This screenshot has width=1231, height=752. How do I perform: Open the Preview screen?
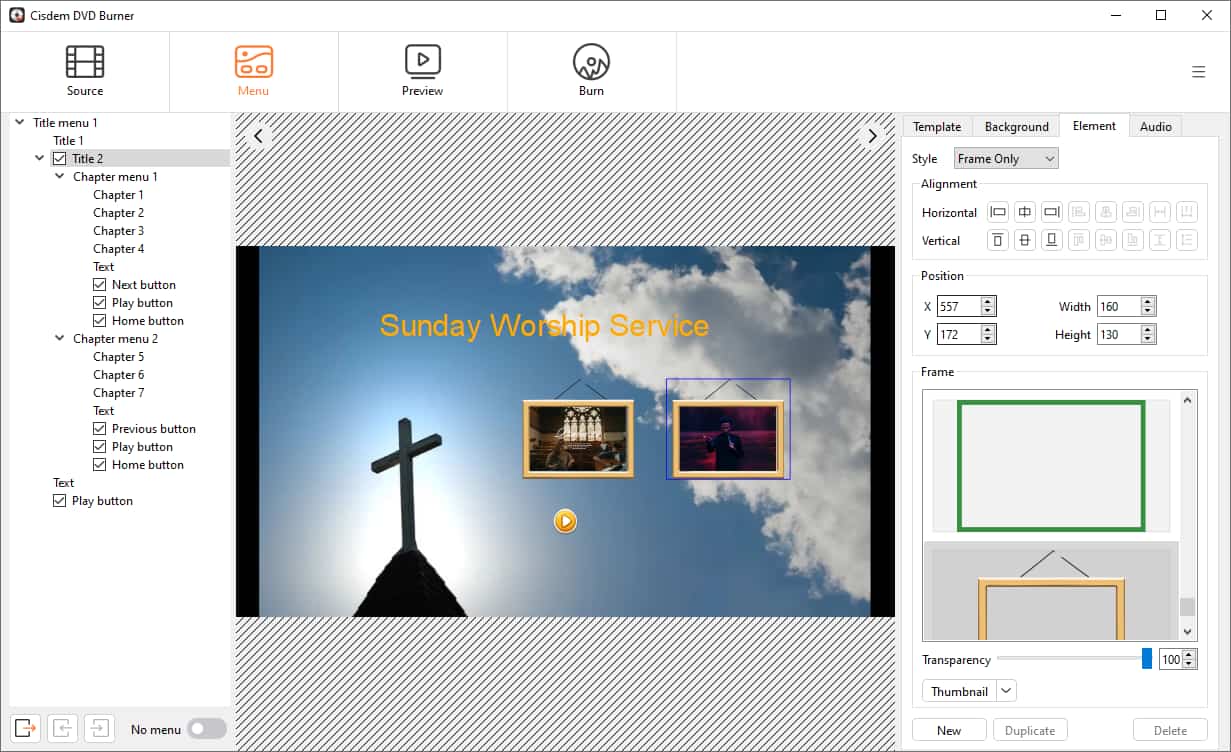coord(422,70)
